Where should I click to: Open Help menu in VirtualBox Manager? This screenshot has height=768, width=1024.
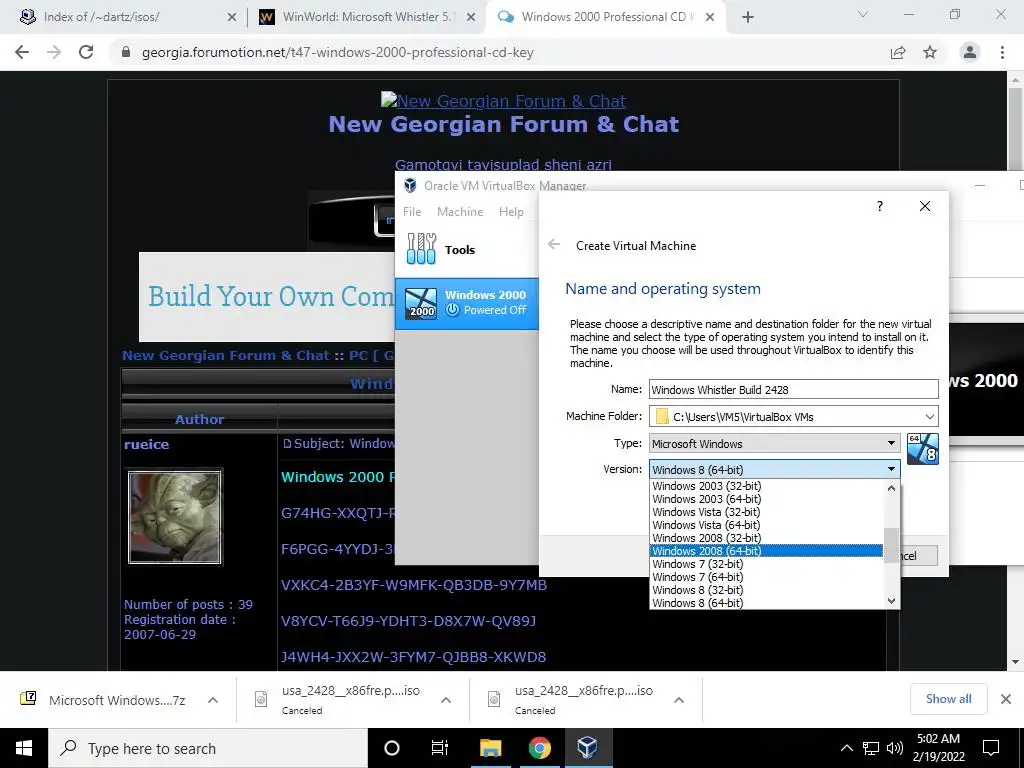tap(511, 212)
